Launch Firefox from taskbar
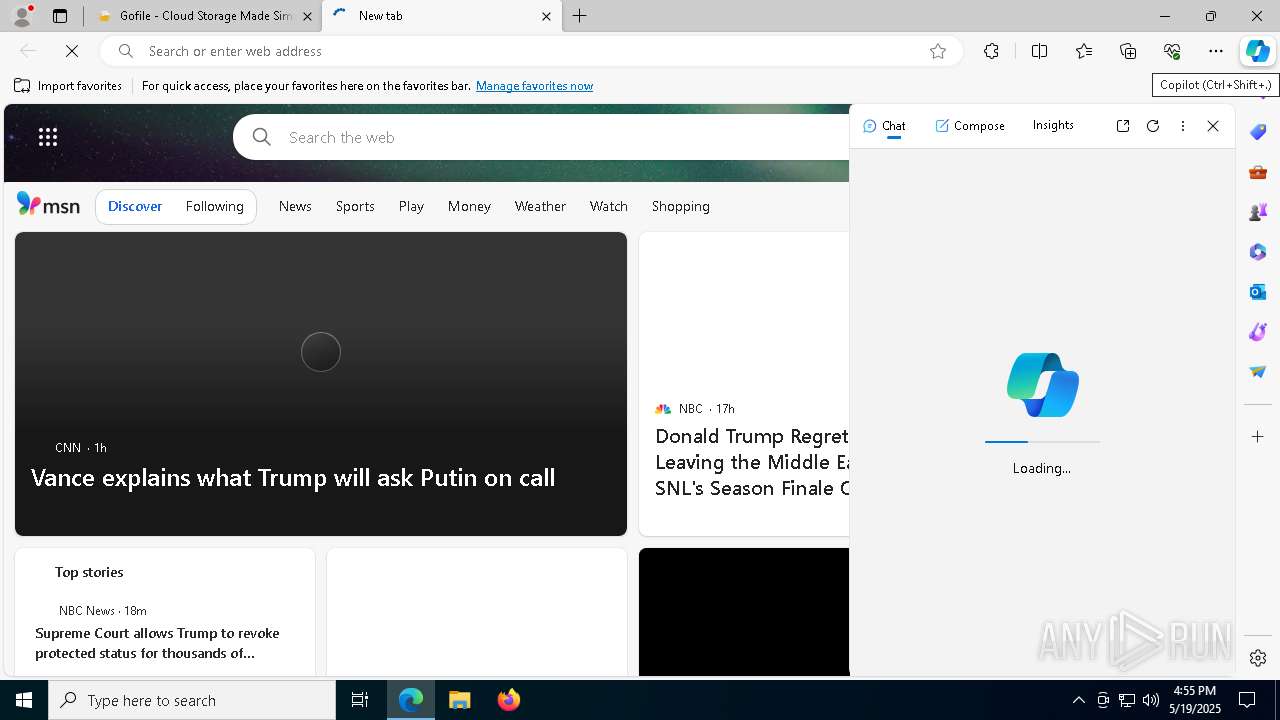This screenshot has width=1280, height=720. (508, 700)
